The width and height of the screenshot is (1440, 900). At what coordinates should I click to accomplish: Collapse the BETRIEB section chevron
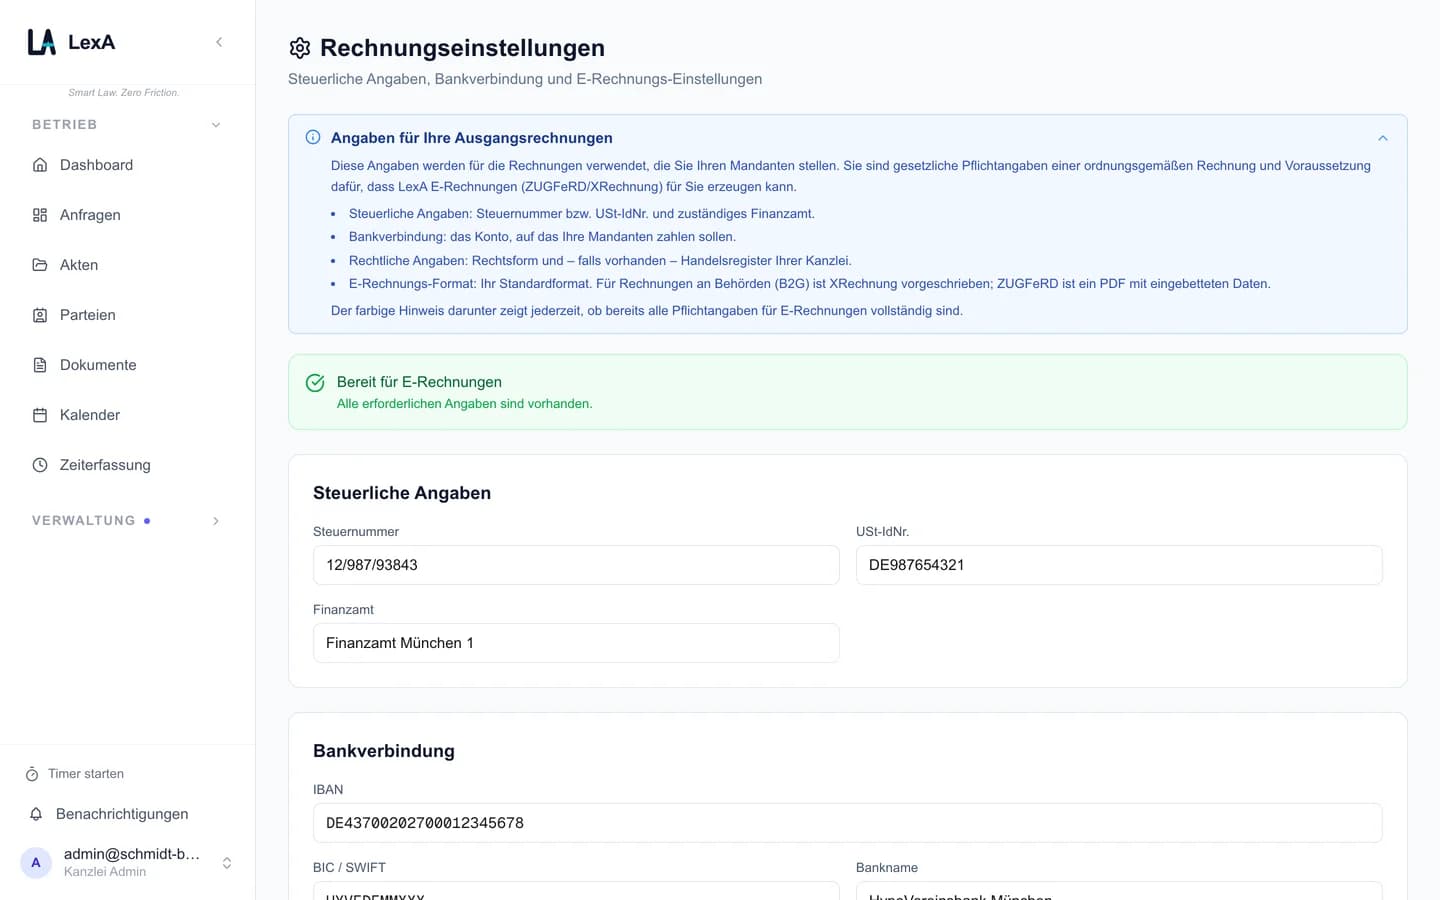(x=216, y=125)
